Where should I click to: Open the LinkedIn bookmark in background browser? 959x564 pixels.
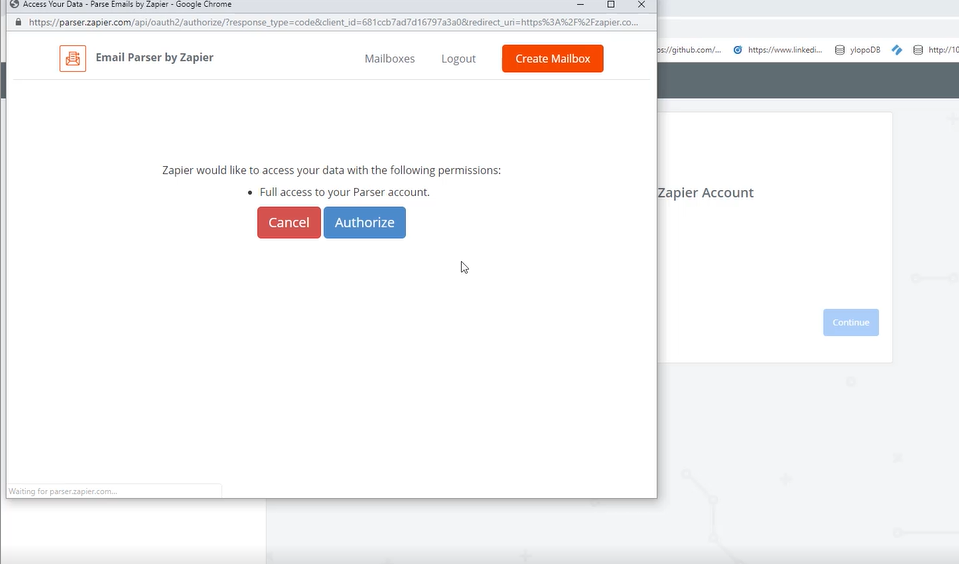click(778, 50)
